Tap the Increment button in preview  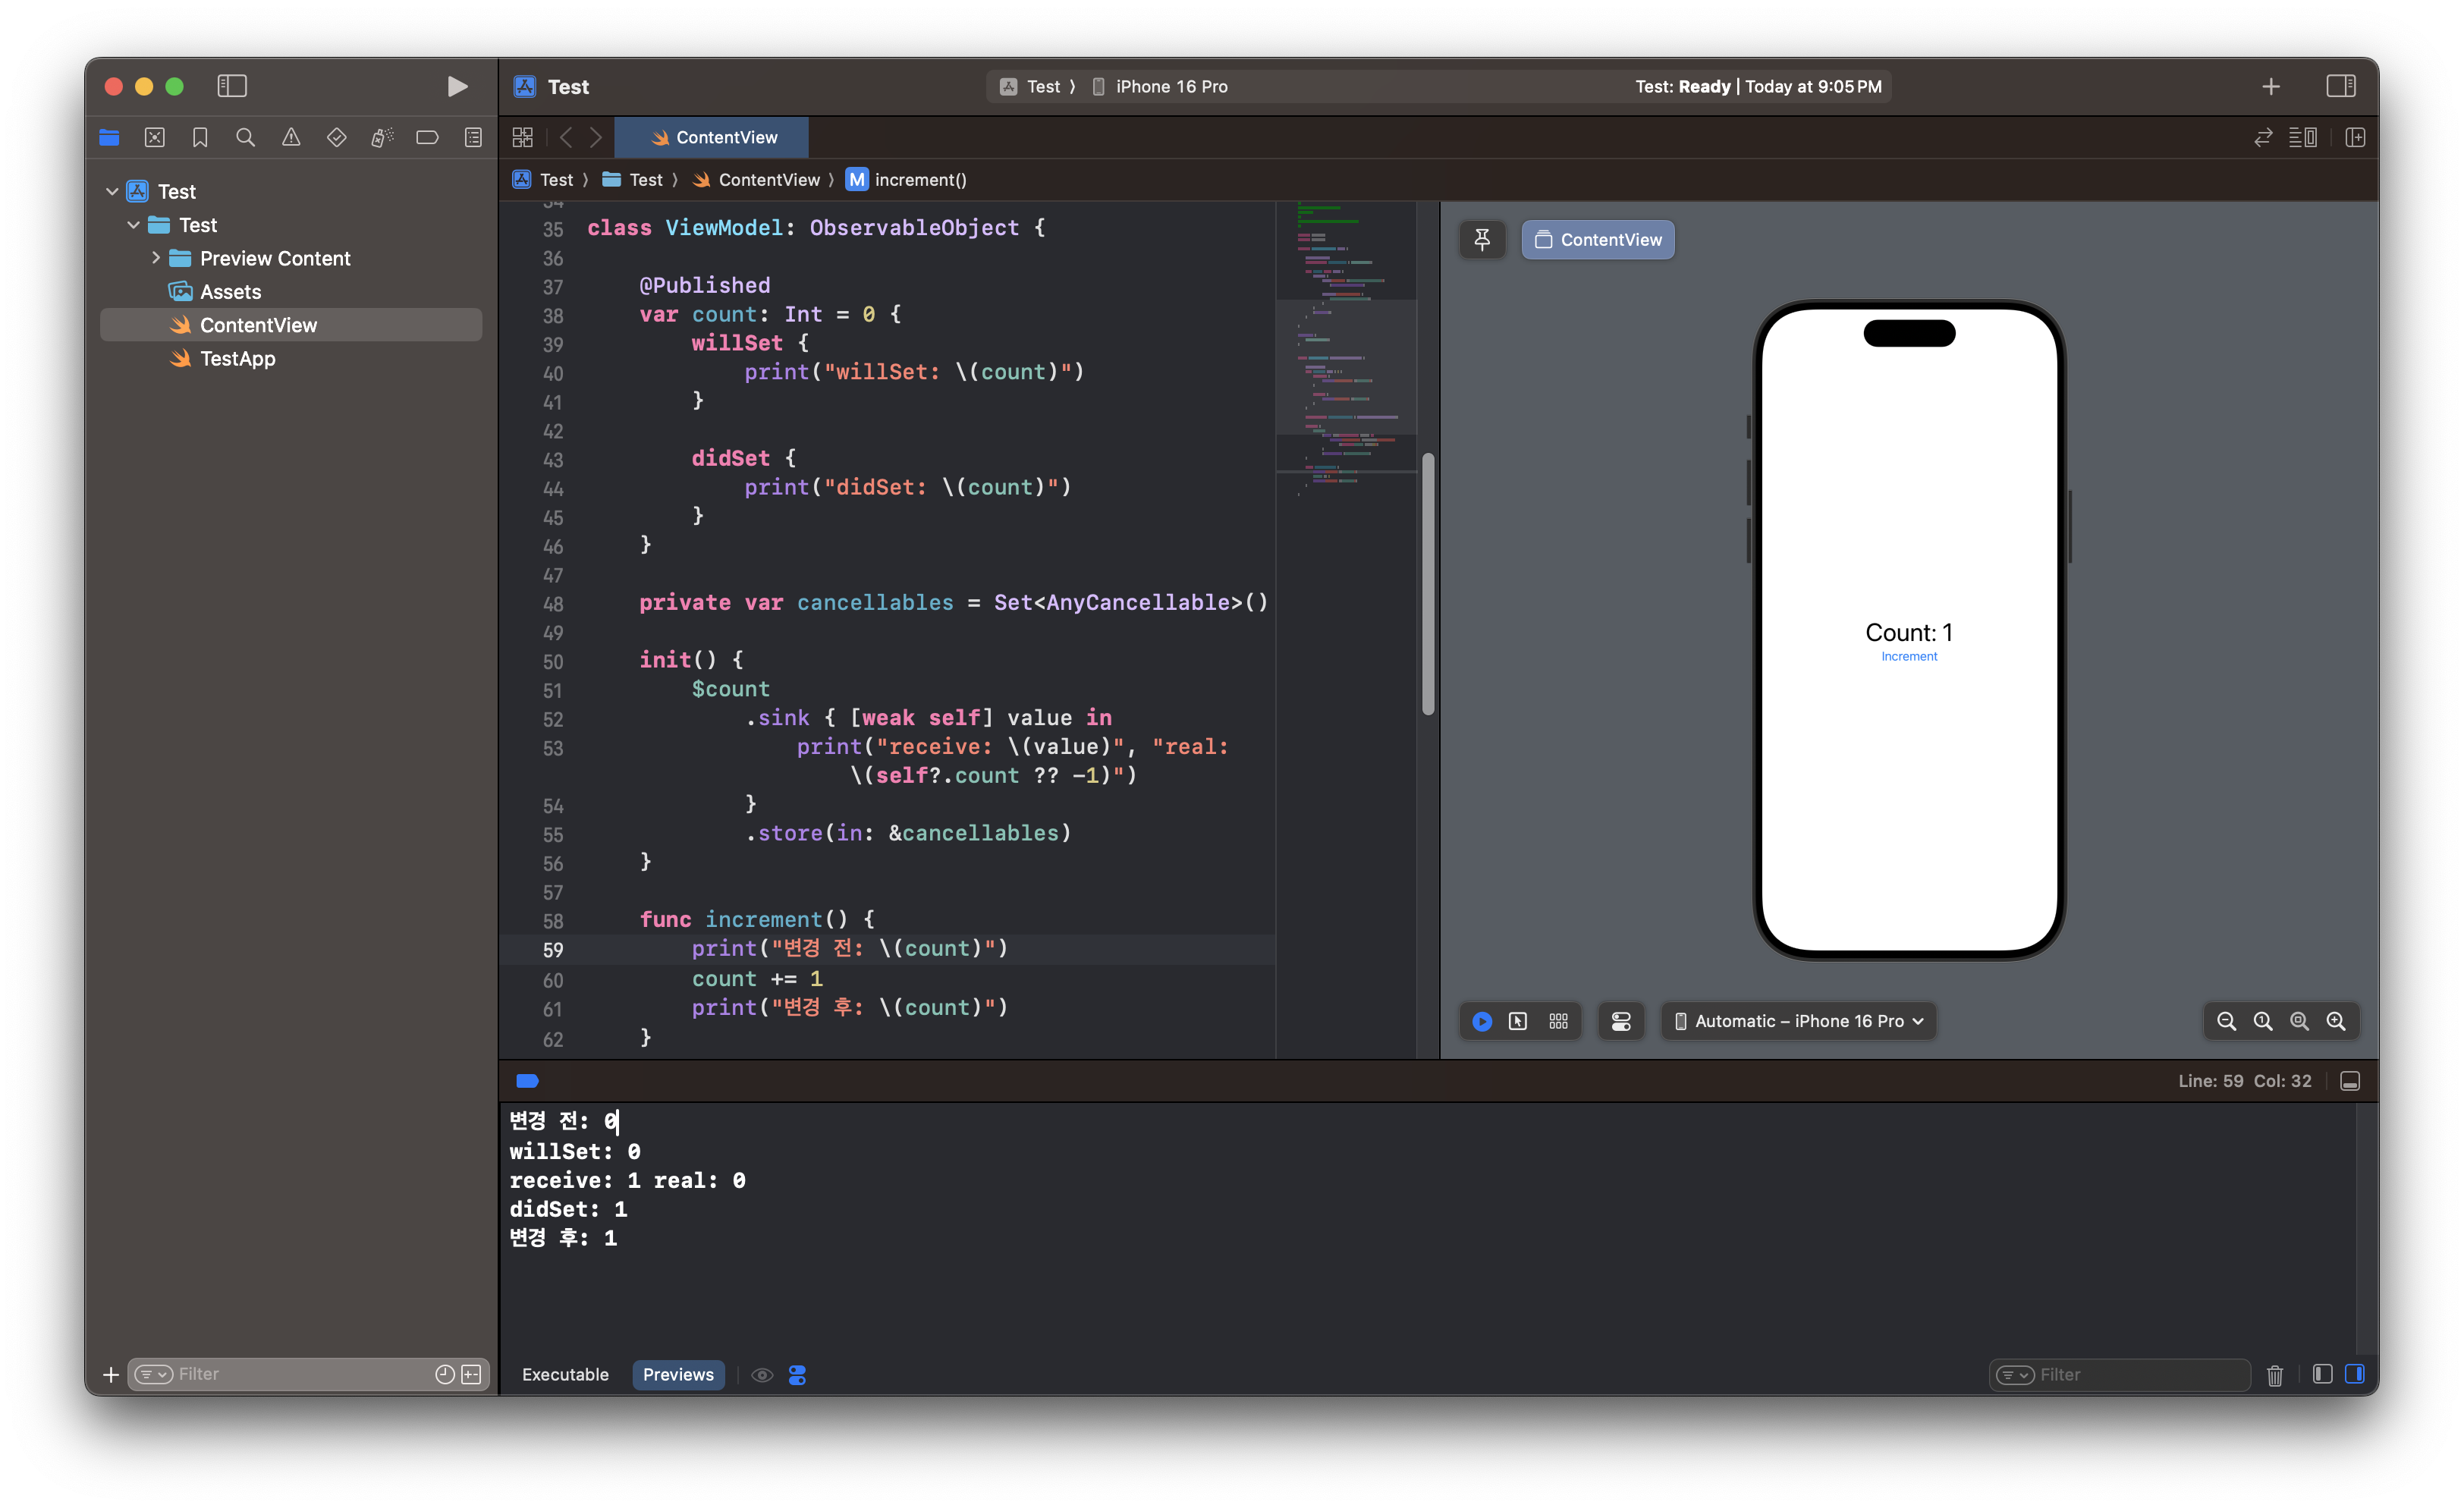pos(1908,657)
